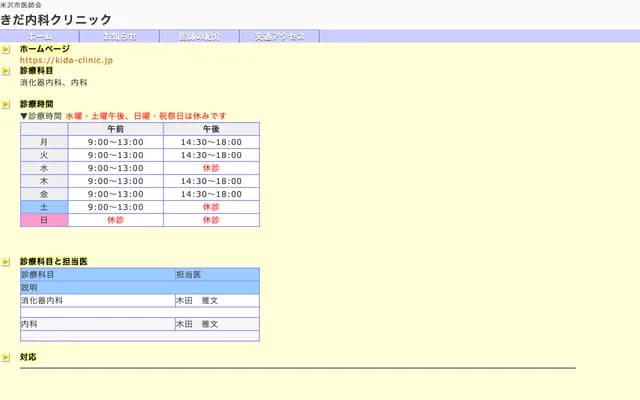The width and height of the screenshot is (640, 400).
Task: Open the ホーム navigation tab
Action: tap(40, 36)
